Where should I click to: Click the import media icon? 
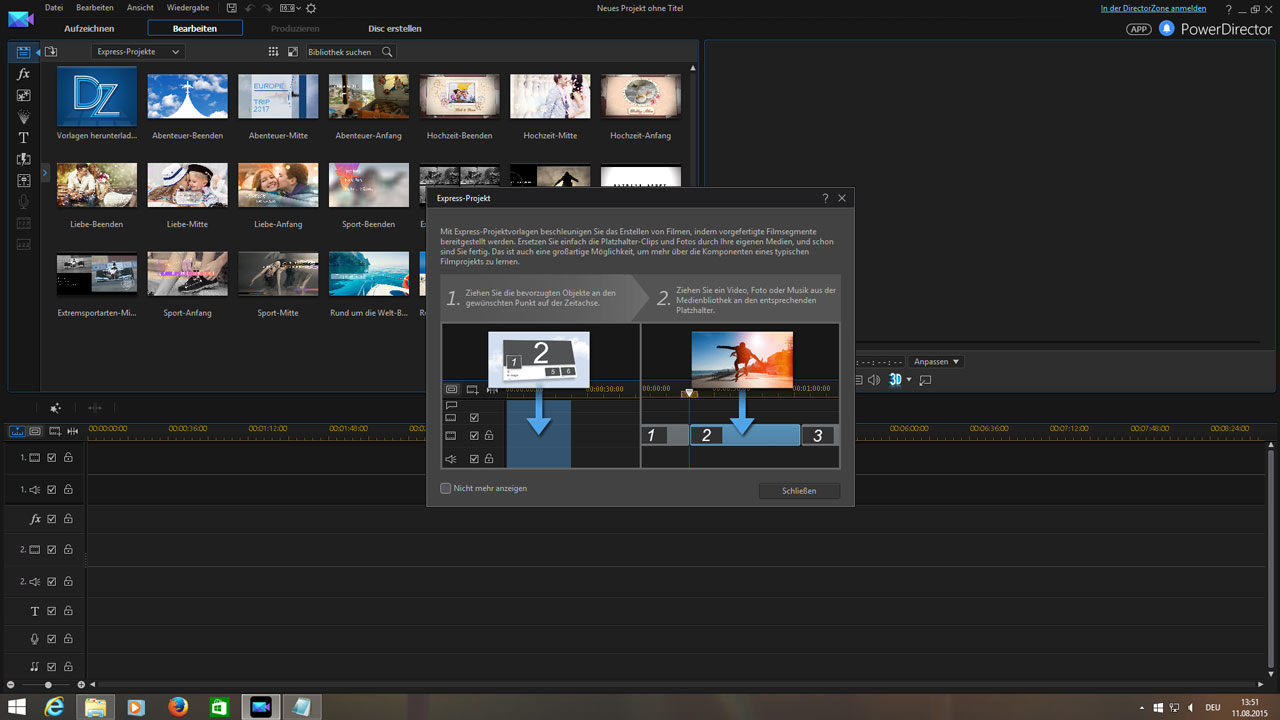pyautogui.click(x=51, y=52)
